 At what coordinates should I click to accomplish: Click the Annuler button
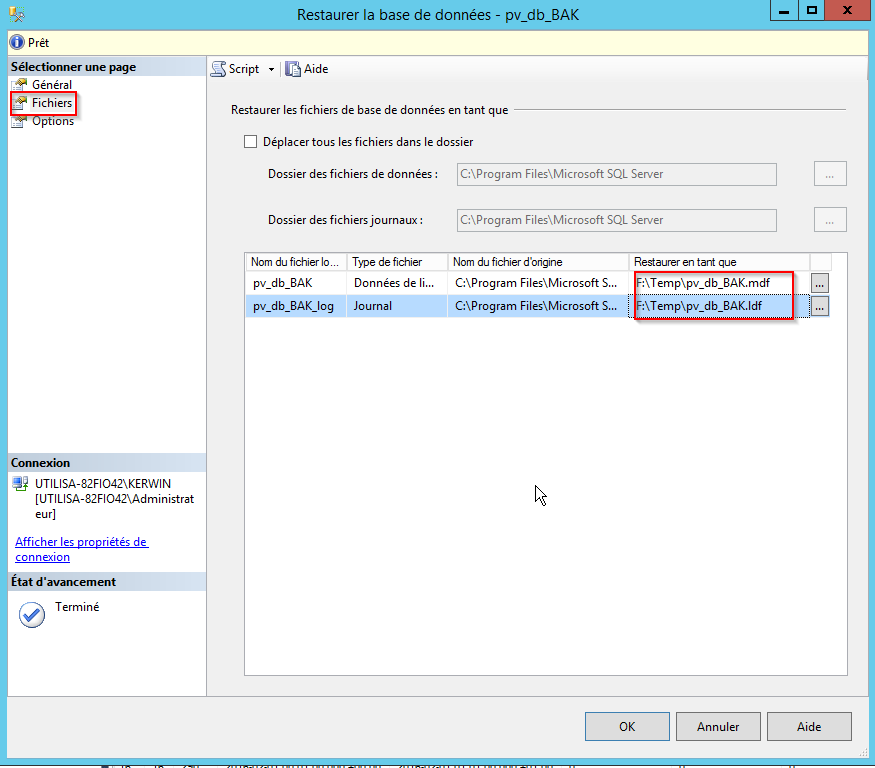718,727
